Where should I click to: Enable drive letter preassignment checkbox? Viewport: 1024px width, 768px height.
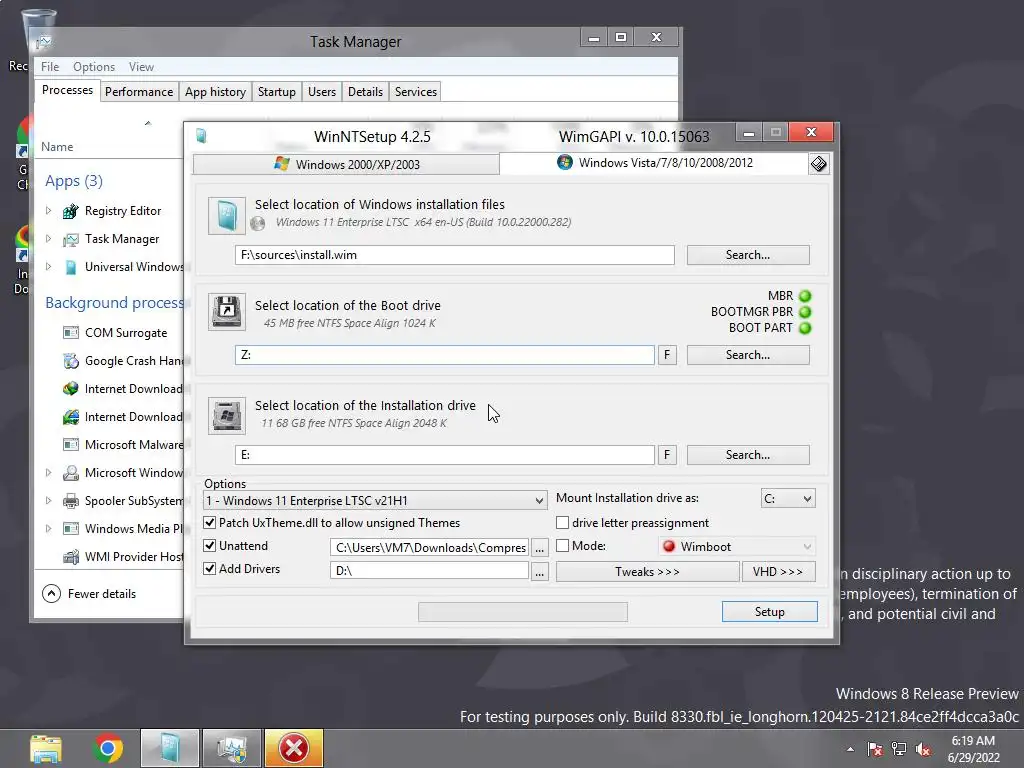[x=562, y=523]
